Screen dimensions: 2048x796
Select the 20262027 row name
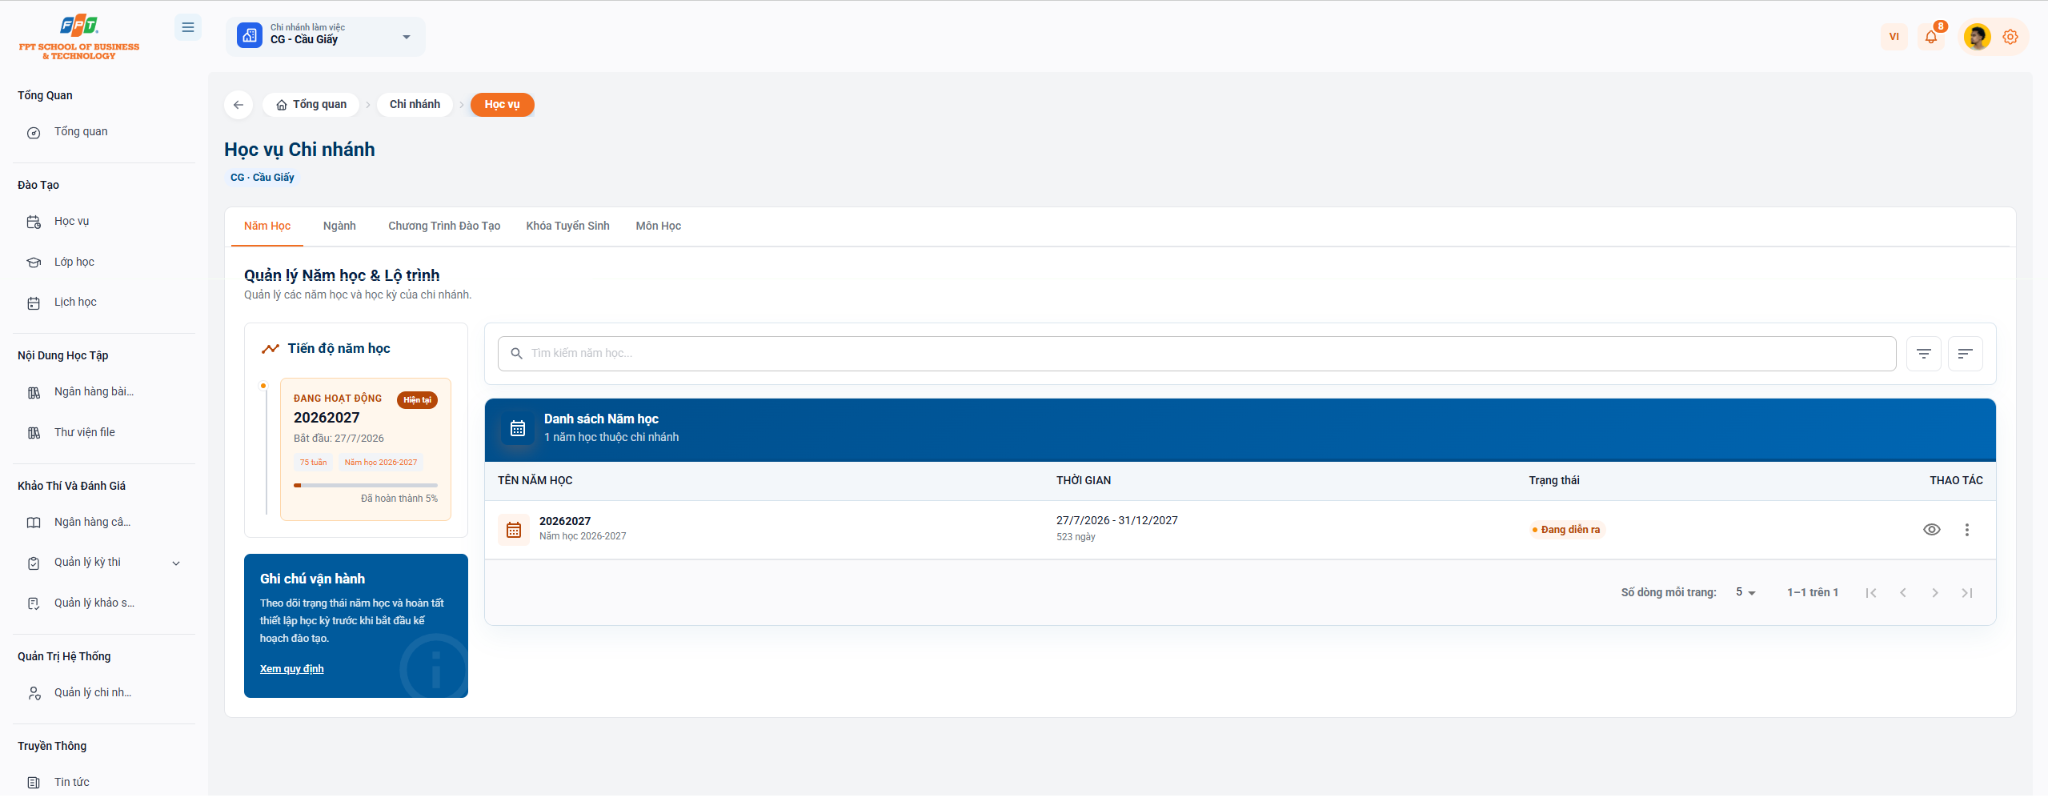pos(565,521)
